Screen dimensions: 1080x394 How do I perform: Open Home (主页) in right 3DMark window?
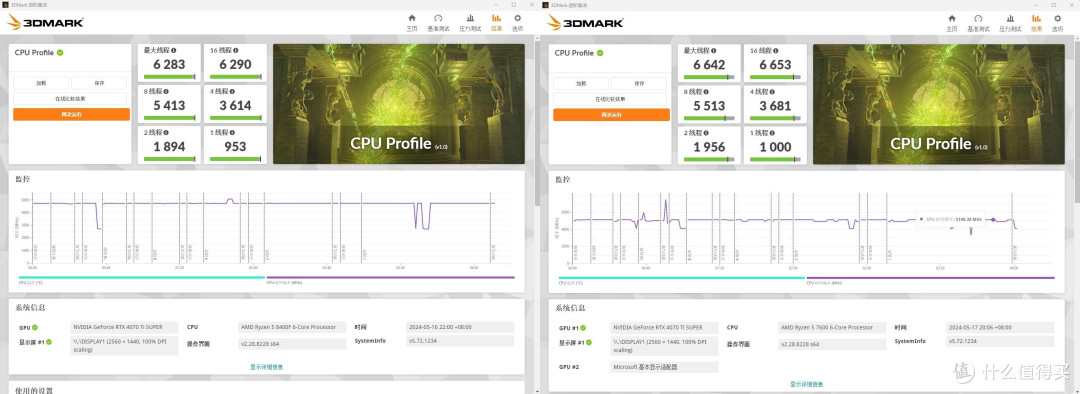click(952, 23)
